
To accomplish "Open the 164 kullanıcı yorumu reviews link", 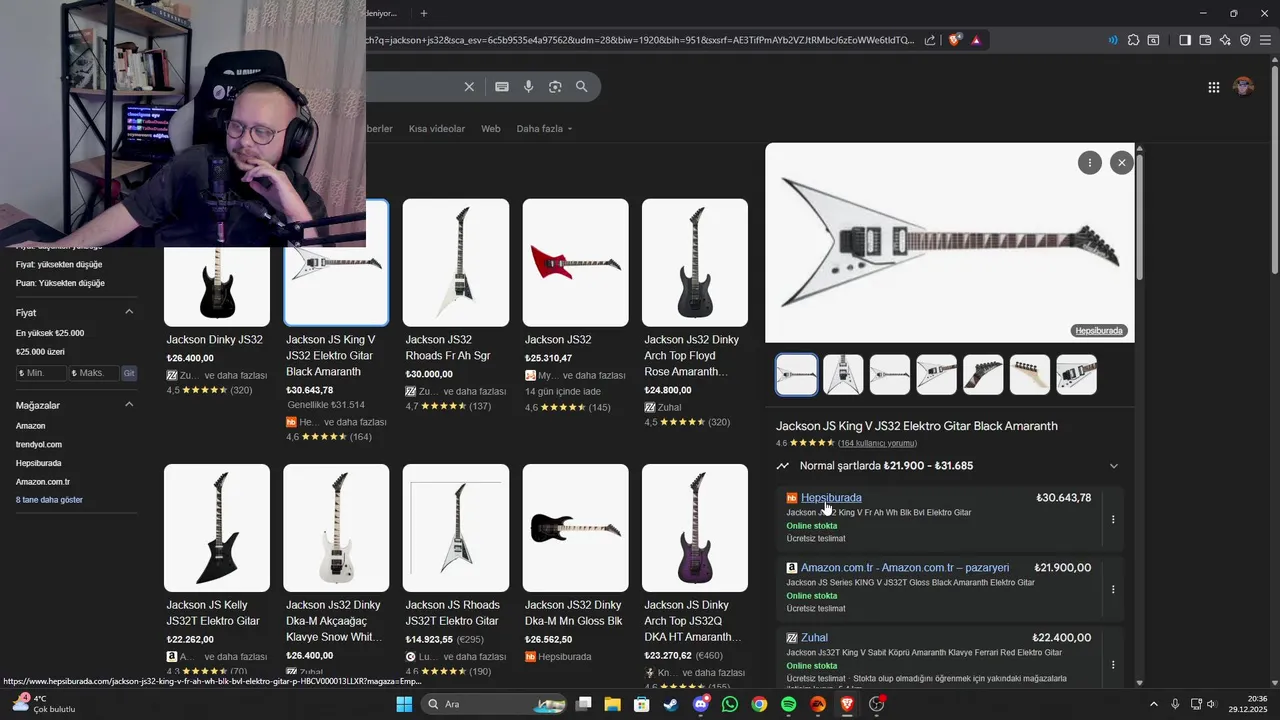I will coord(877,443).
